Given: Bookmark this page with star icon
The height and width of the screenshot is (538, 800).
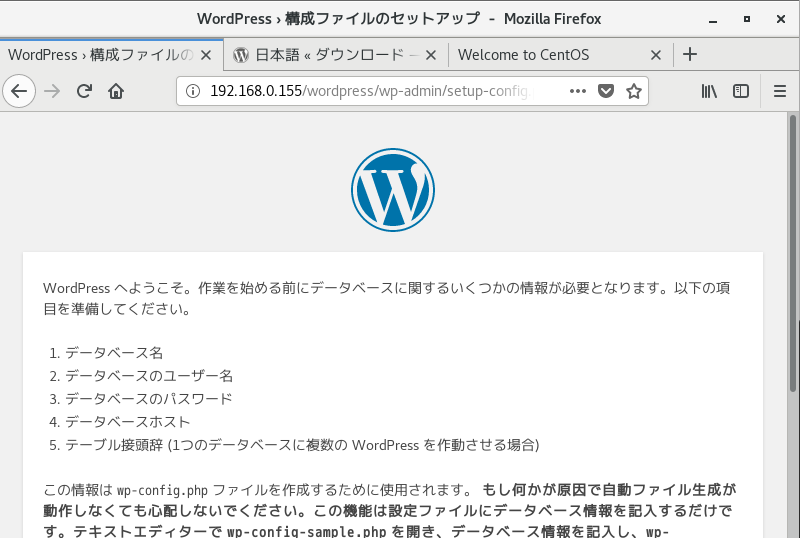Looking at the screenshot, I should (634, 91).
